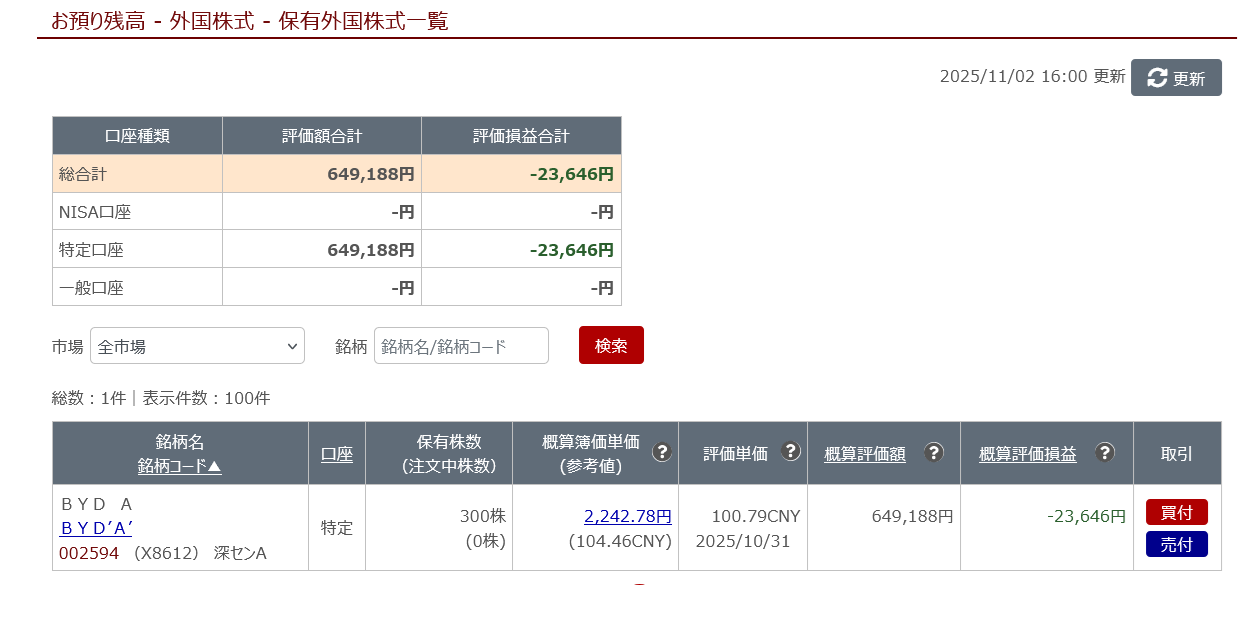Open the BYD'A' stock link
The width and height of the screenshot is (1260, 626).
click(x=96, y=529)
